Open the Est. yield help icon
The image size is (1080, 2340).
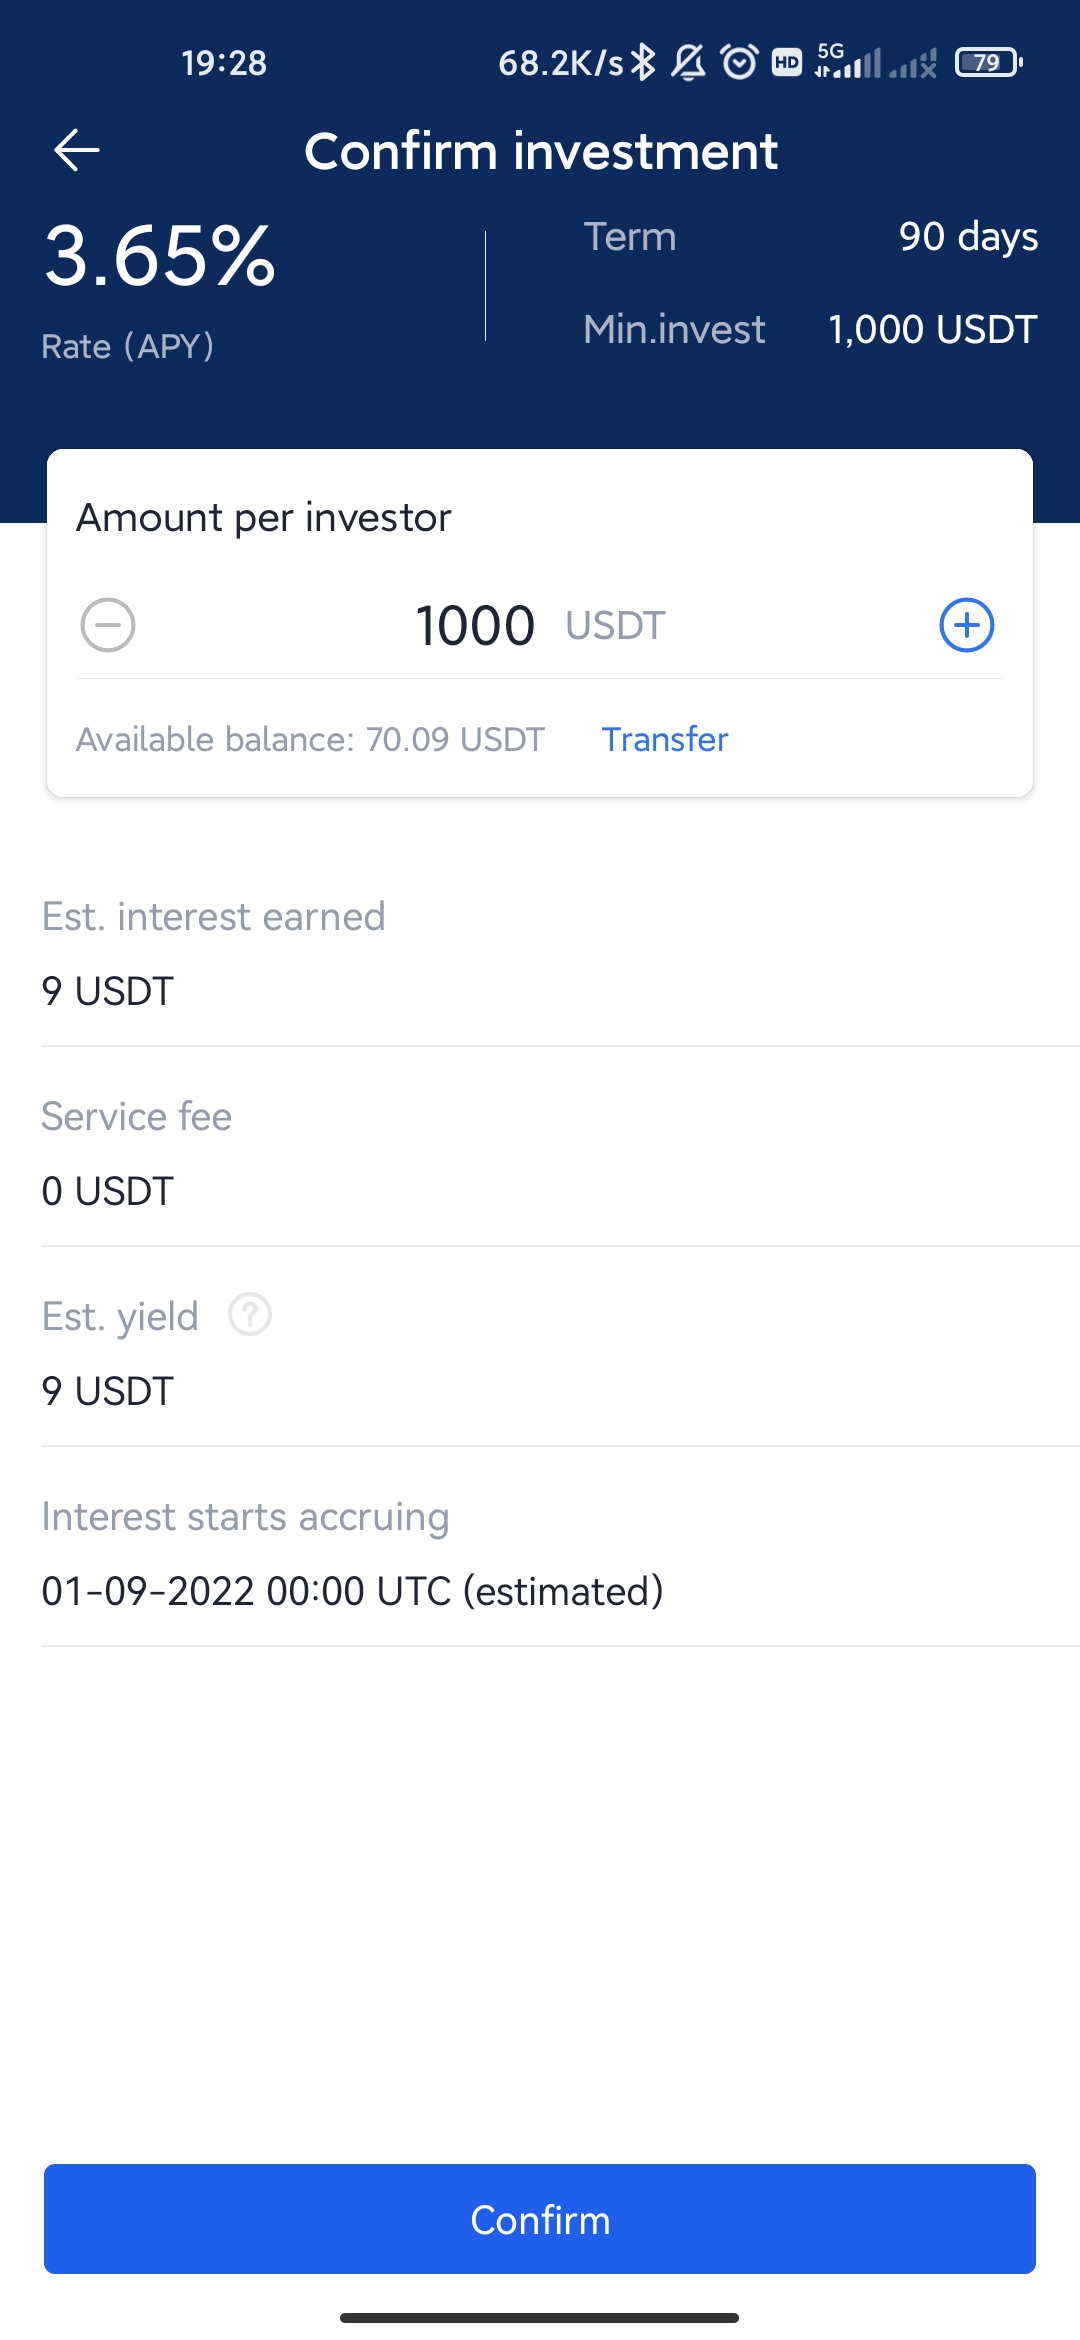tap(250, 1314)
